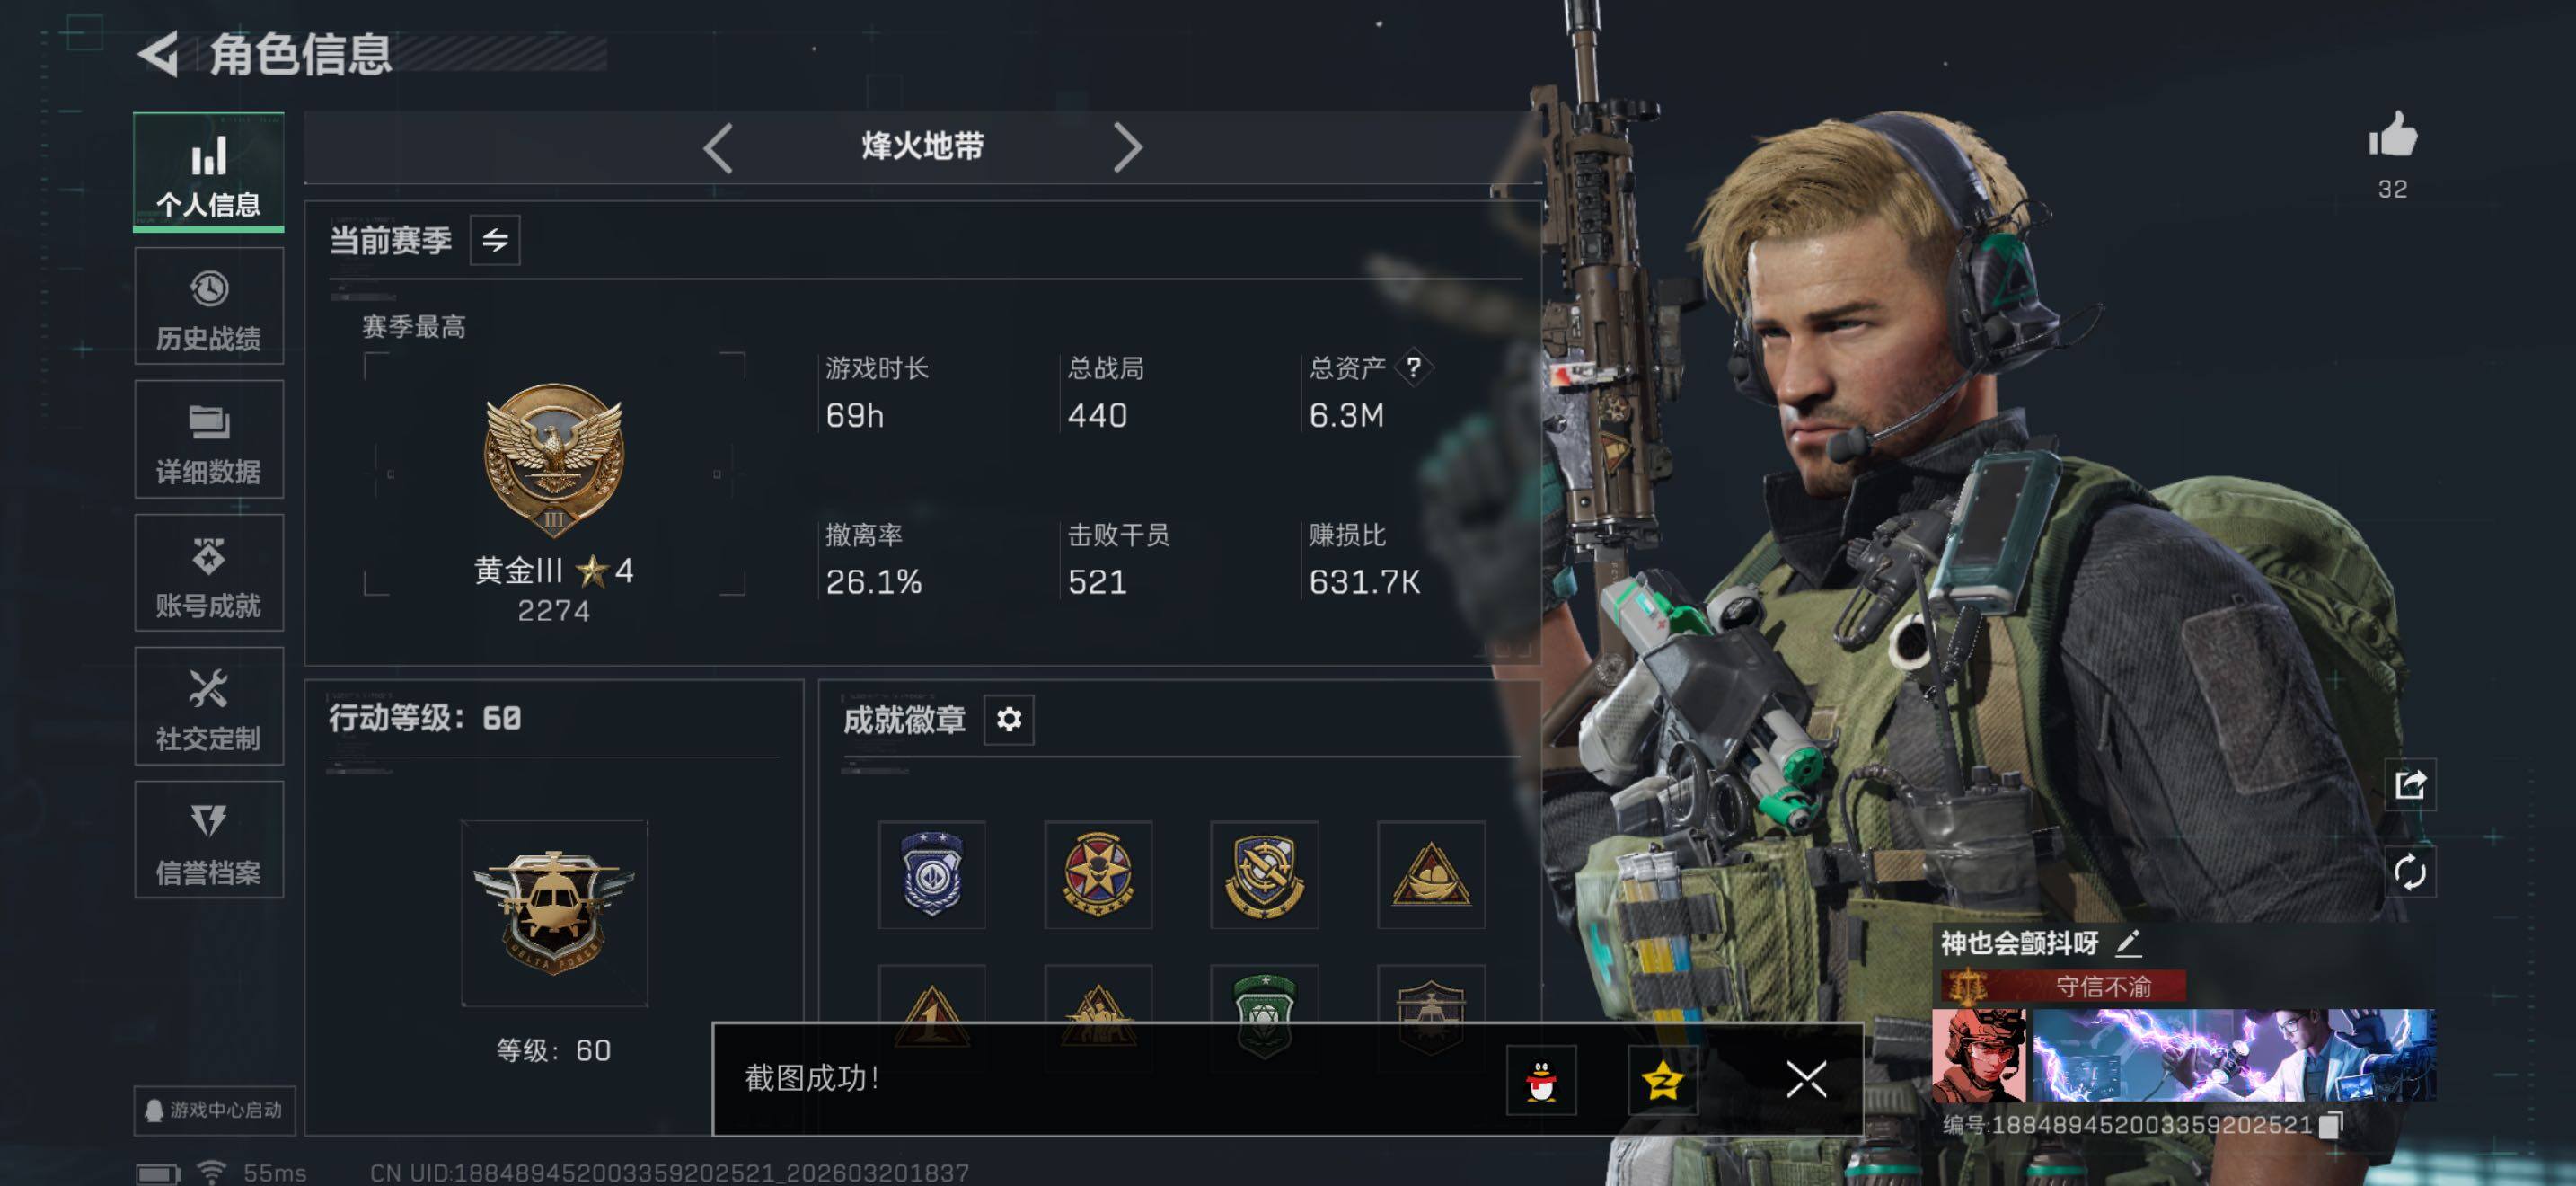The image size is (2576, 1186).
Task: Go back using the arrow beside 角色信息
Action: tap(159, 53)
